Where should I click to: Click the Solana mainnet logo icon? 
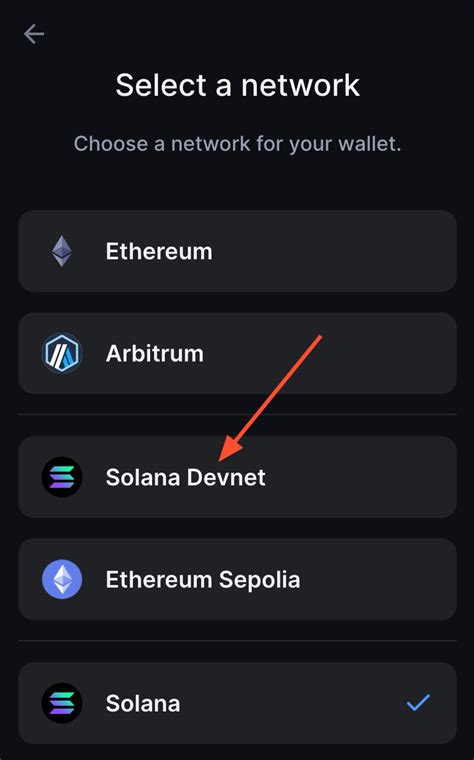(62, 703)
